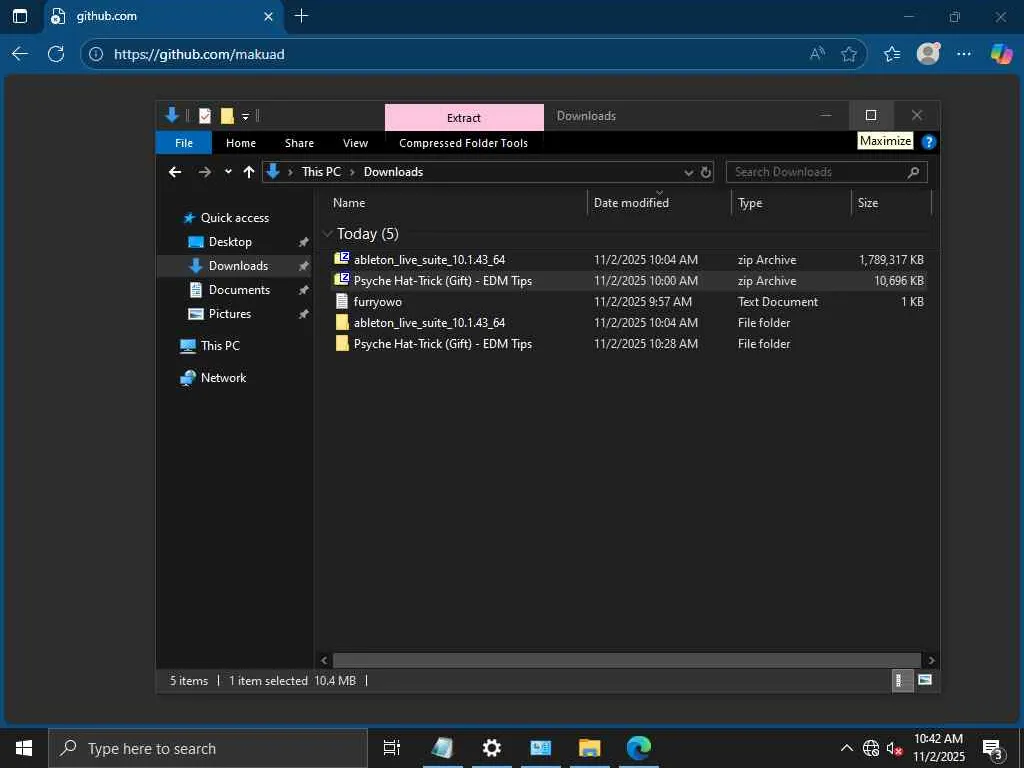Go back in Edge browser
The image size is (1024, 768).
point(20,54)
